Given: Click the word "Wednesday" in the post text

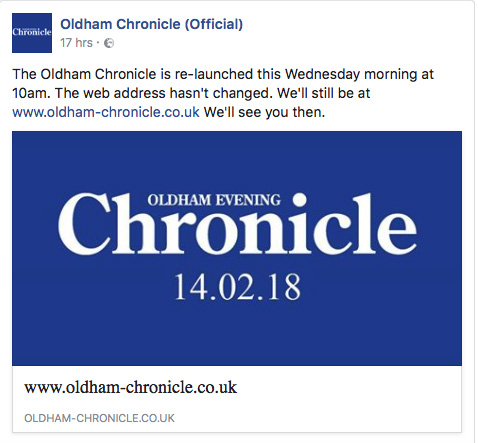Looking at the screenshot, I should [x=322, y=74].
